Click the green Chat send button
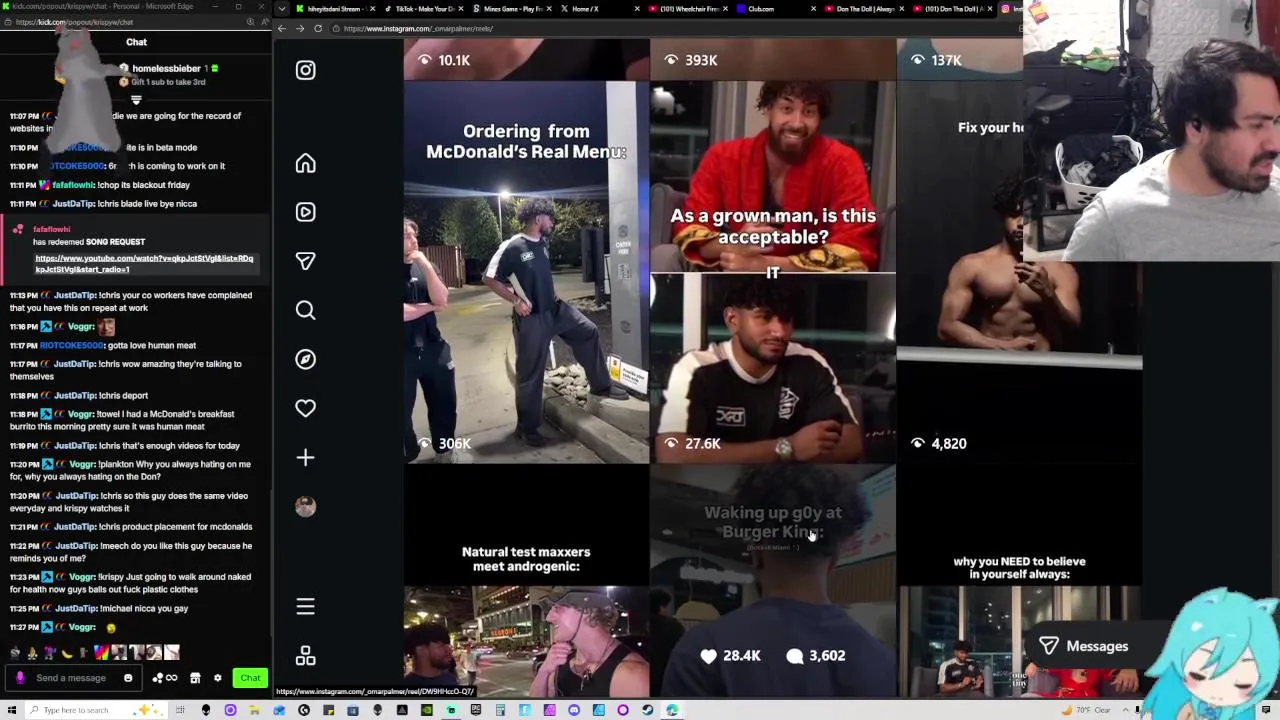 coord(250,678)
